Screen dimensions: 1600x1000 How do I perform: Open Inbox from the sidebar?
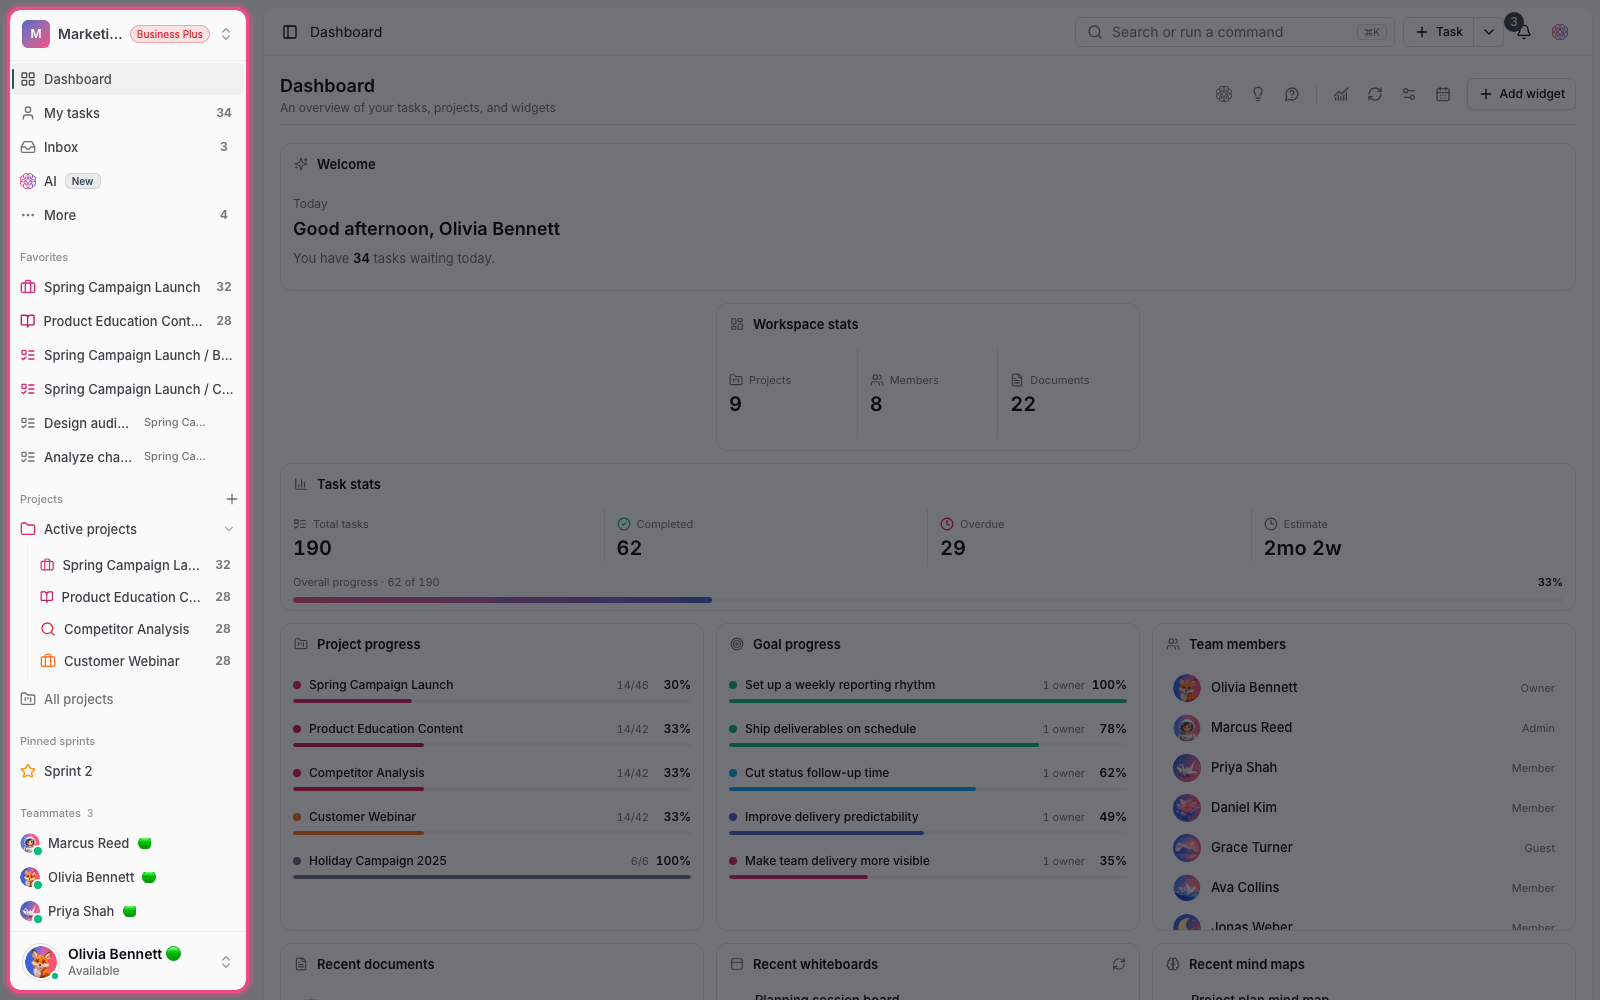[128, 147]
